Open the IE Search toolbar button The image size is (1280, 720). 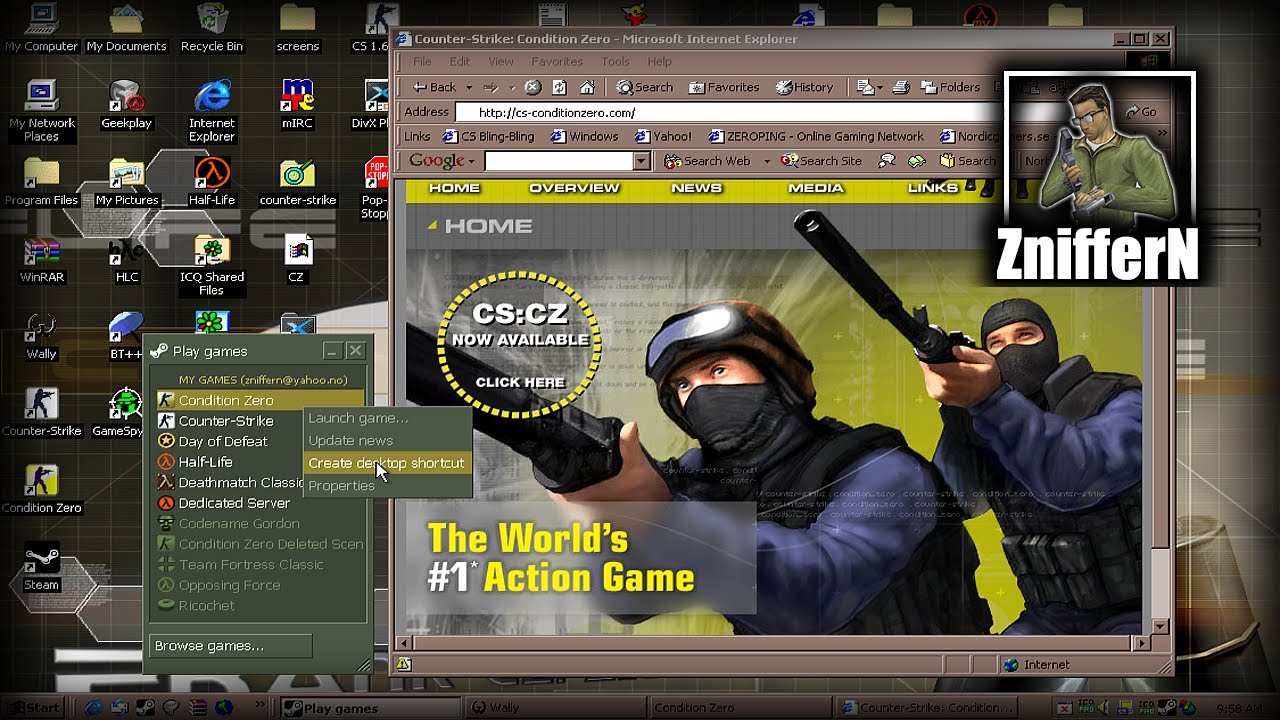click(x=645, y=87)
